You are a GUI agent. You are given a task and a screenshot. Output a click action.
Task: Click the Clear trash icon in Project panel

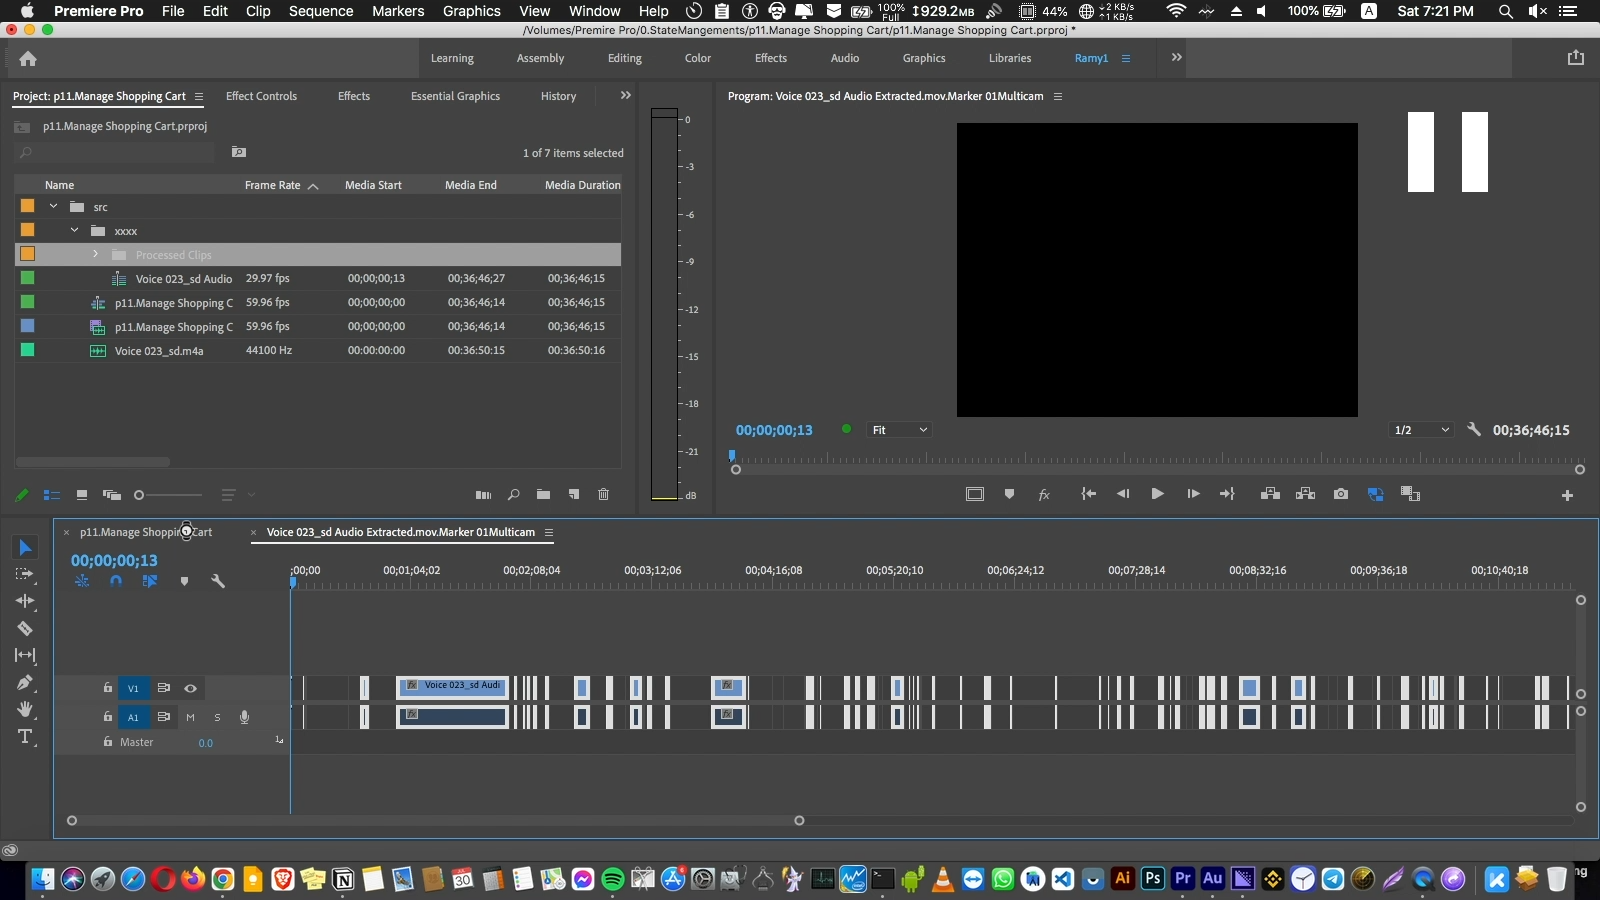click(604, 495)
